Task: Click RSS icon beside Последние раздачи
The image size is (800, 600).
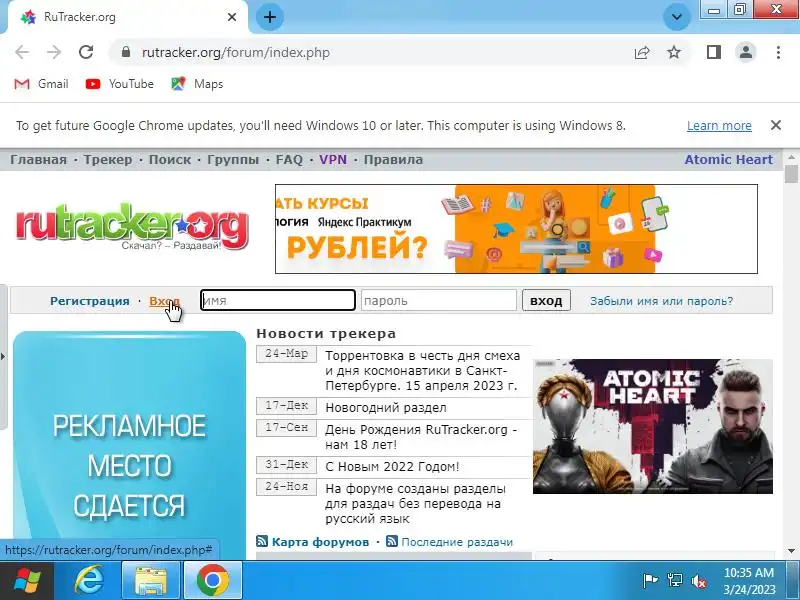Action: pos(392,541)
